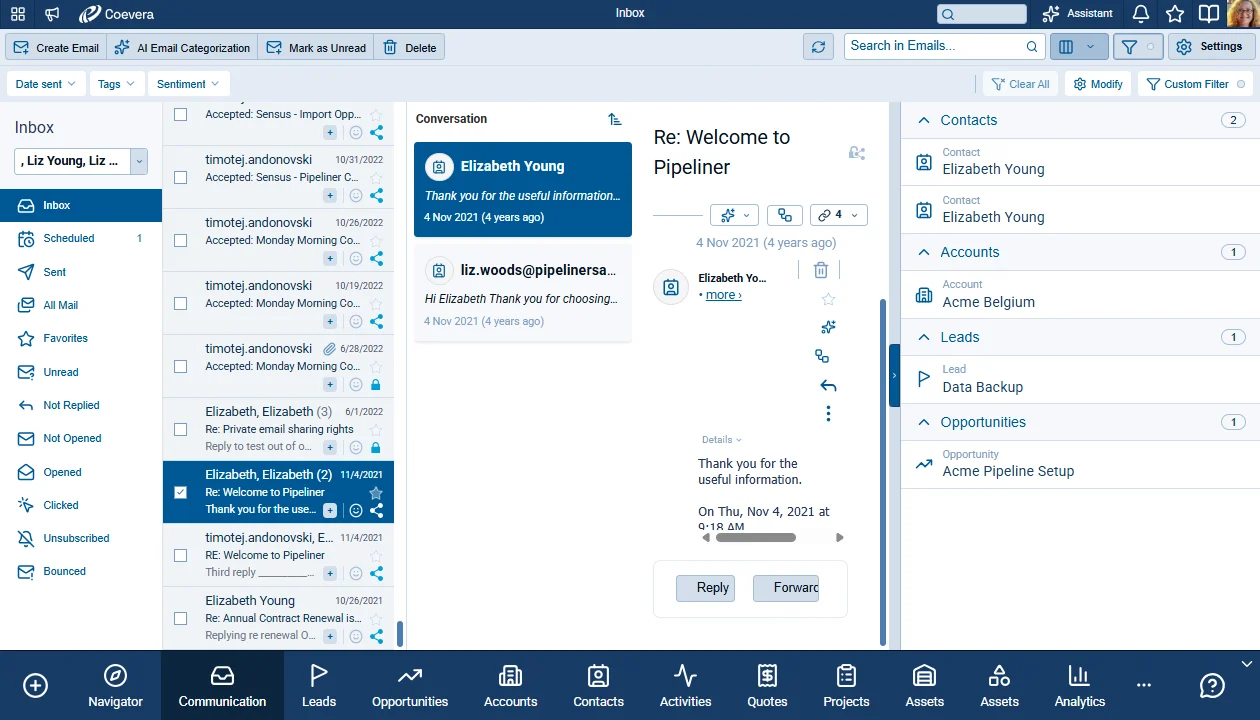
Task: Check the Private email sharing rights checkbox
Action: [x=180, y=429]
